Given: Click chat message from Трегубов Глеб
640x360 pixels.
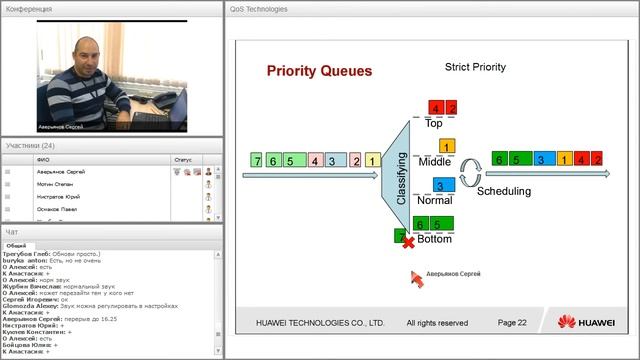Looking at the screenshot, I should pyautogui.click(x=51, y=254).
